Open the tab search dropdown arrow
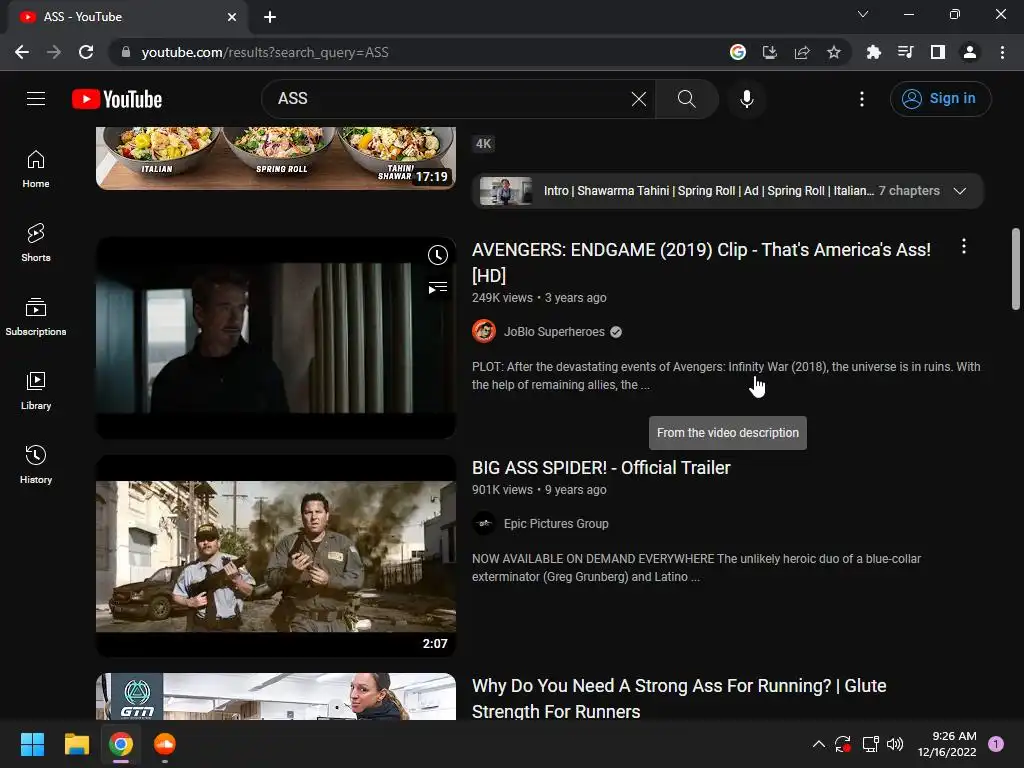The image size is (1024, 768). (863, 14)
